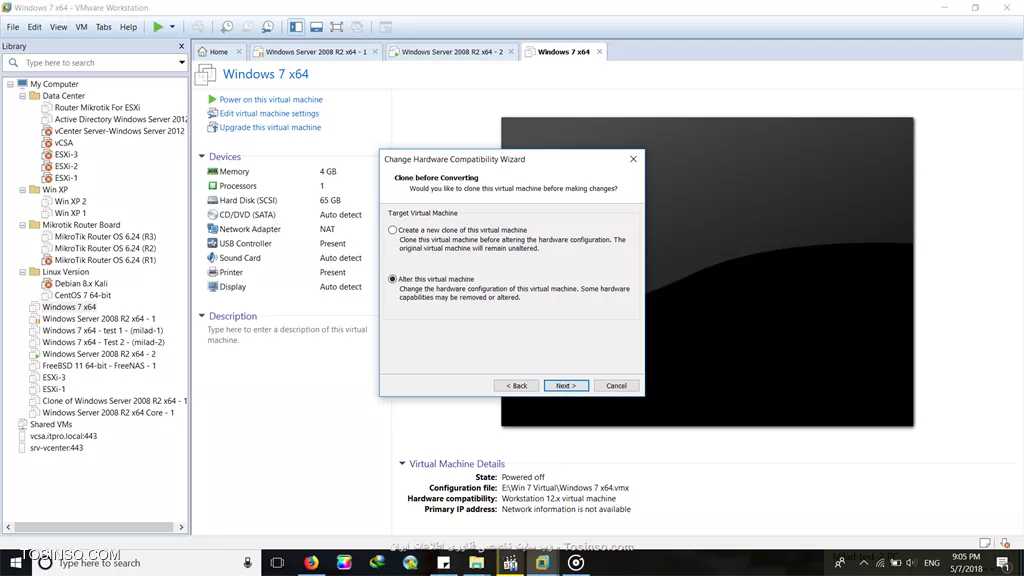Image resolution: width=1024 pixels, height=576 pixels.
Task: Collapse the Mikrotik Router Board folder
Action: pyautogui.click(x=23, y=225)
